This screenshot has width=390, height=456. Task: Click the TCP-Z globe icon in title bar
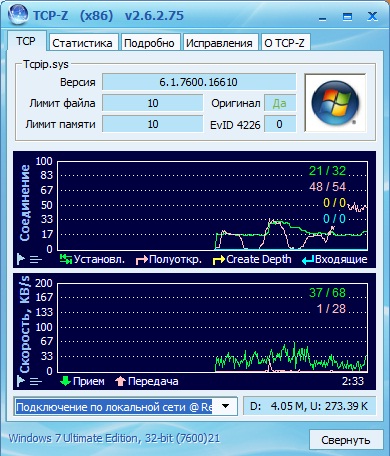pyautogui.click(x=18, y=14)
